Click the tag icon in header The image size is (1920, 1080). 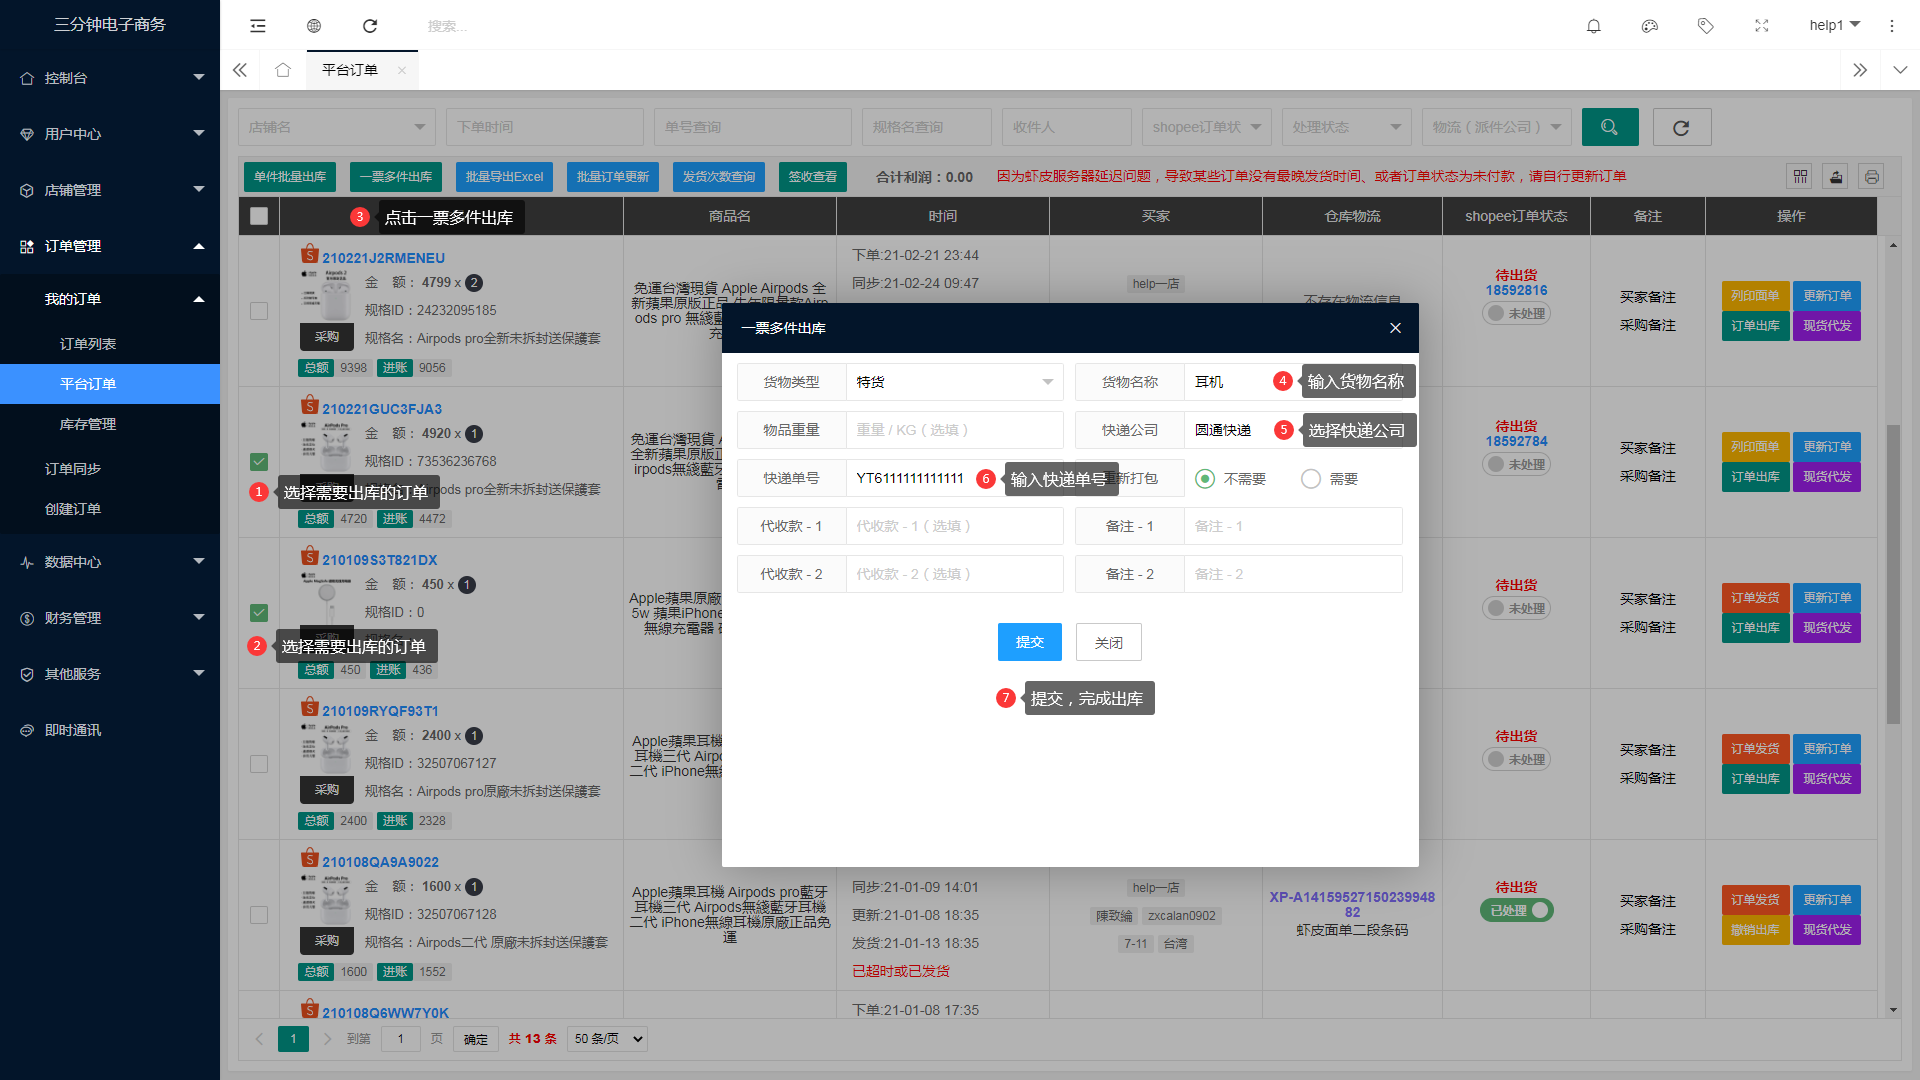(x=1706, y=26)
